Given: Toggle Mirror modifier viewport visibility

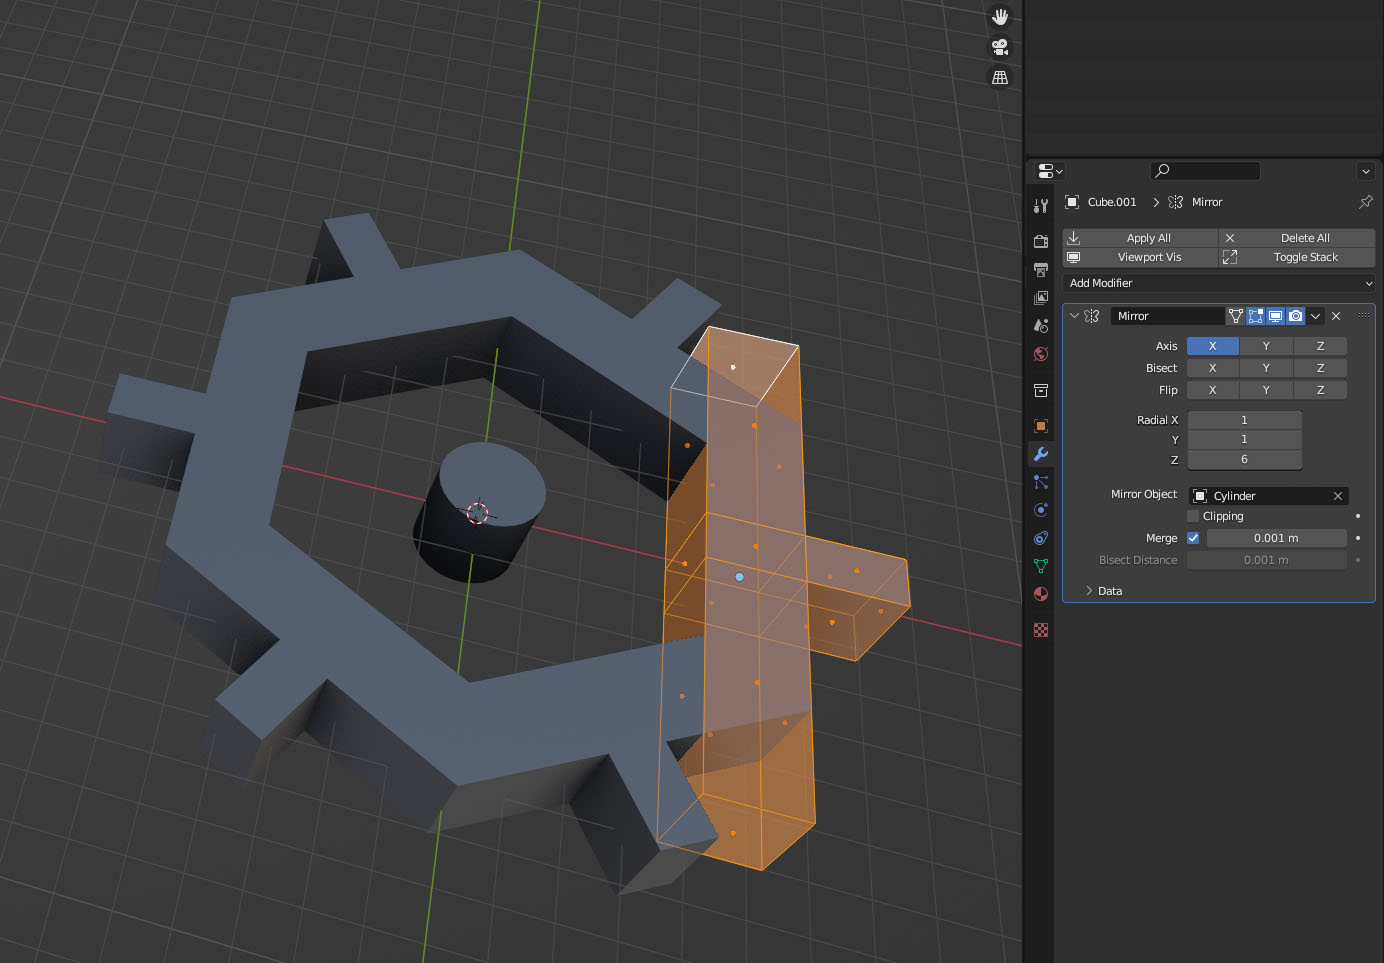Looking at the screenshot, I should click(x=1276, y=316).
